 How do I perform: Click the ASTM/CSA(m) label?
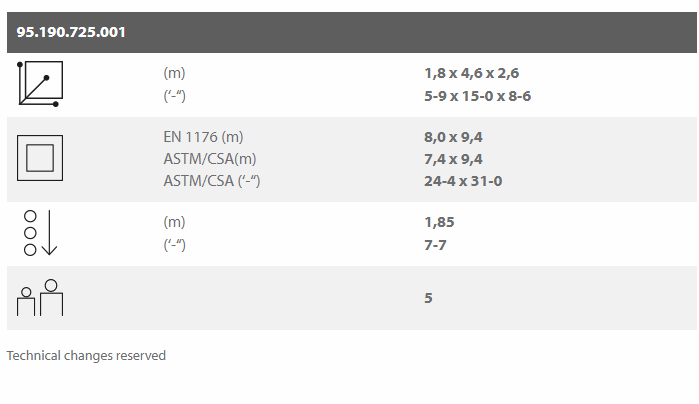[210, 159]
